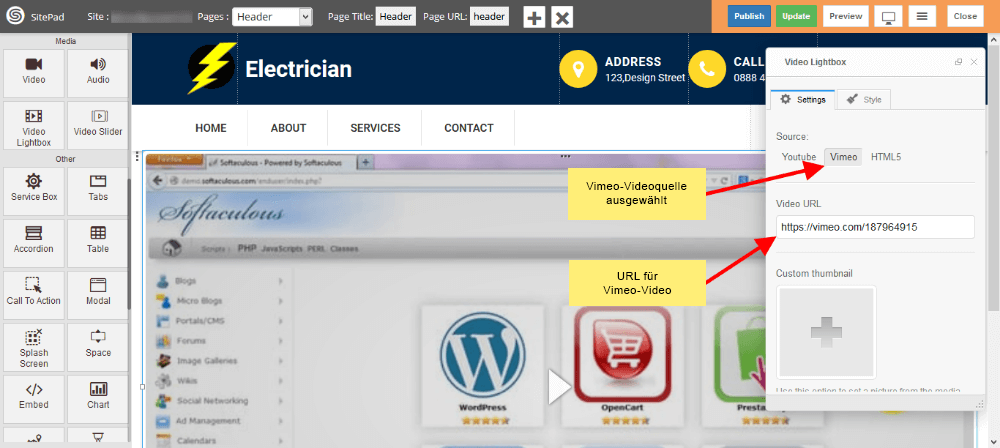Open the SERVICES menu item
The height and width of the screenshot is (448, 1000).
tap(375, 128)
